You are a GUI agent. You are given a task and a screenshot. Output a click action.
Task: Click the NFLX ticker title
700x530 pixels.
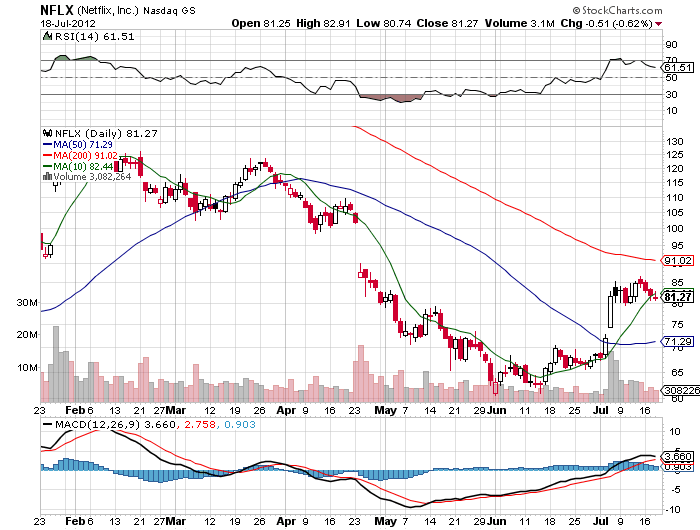coord(57,10)
